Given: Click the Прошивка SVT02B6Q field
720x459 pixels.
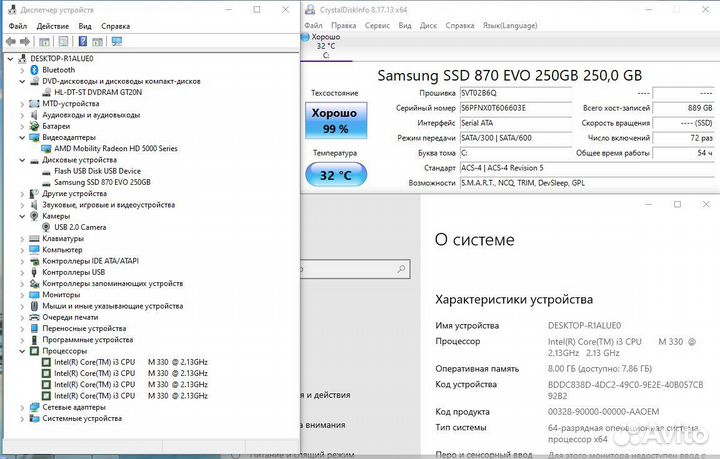Looking at the screenshot, I should [516, 93].
